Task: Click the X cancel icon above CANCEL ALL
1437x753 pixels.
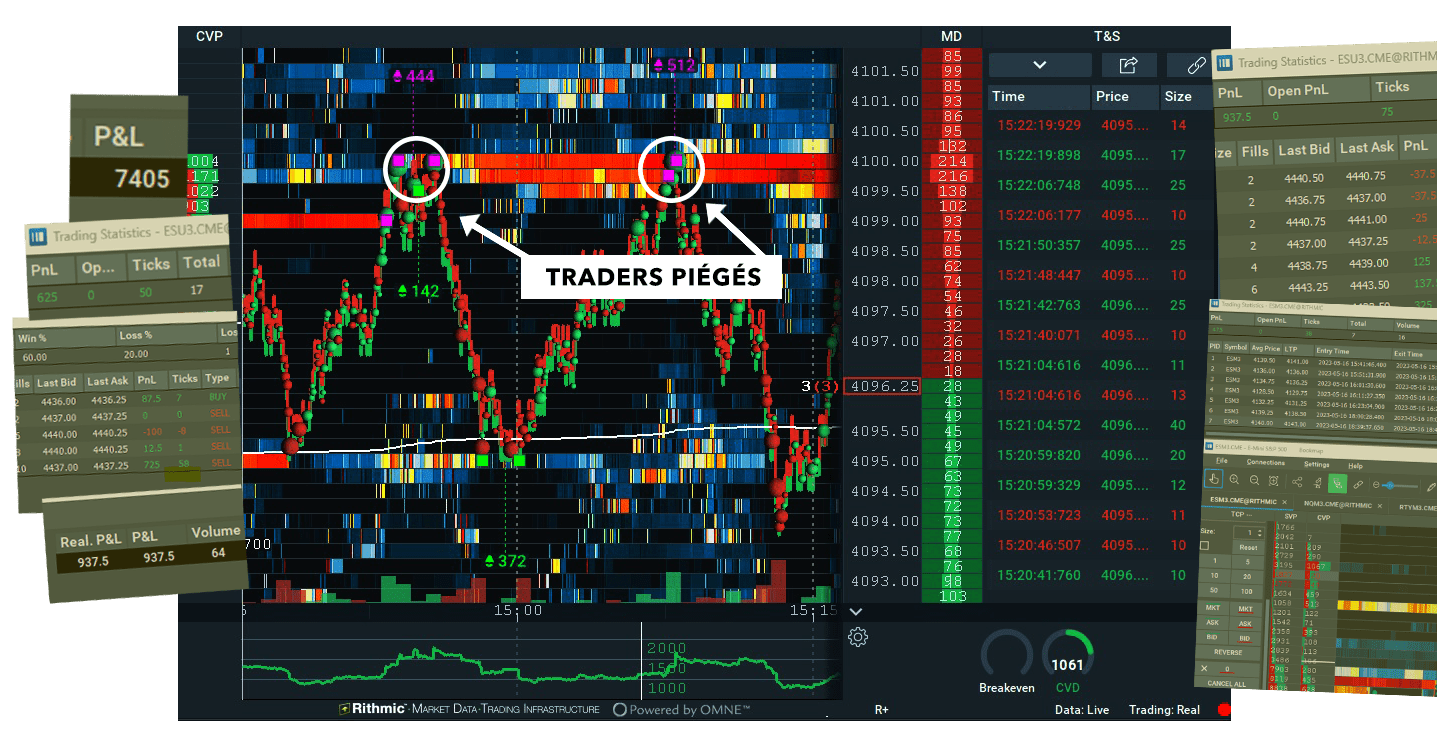Action: point(1204,668)
